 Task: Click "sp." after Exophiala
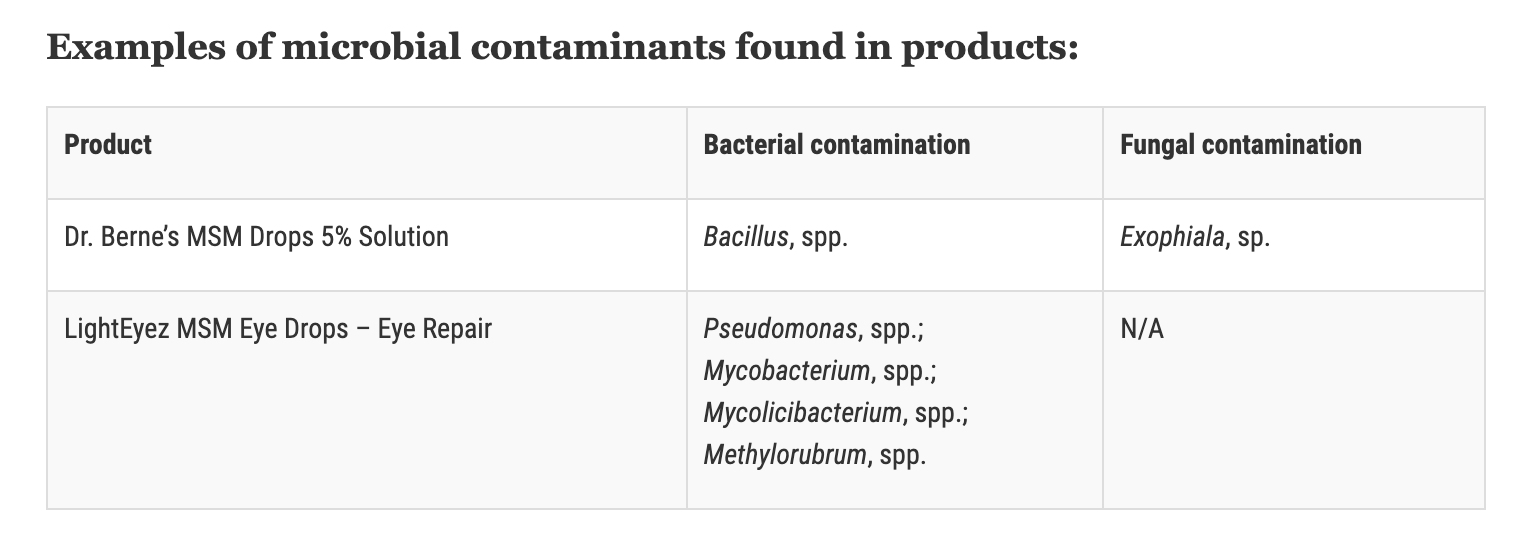coord(1254,240)
